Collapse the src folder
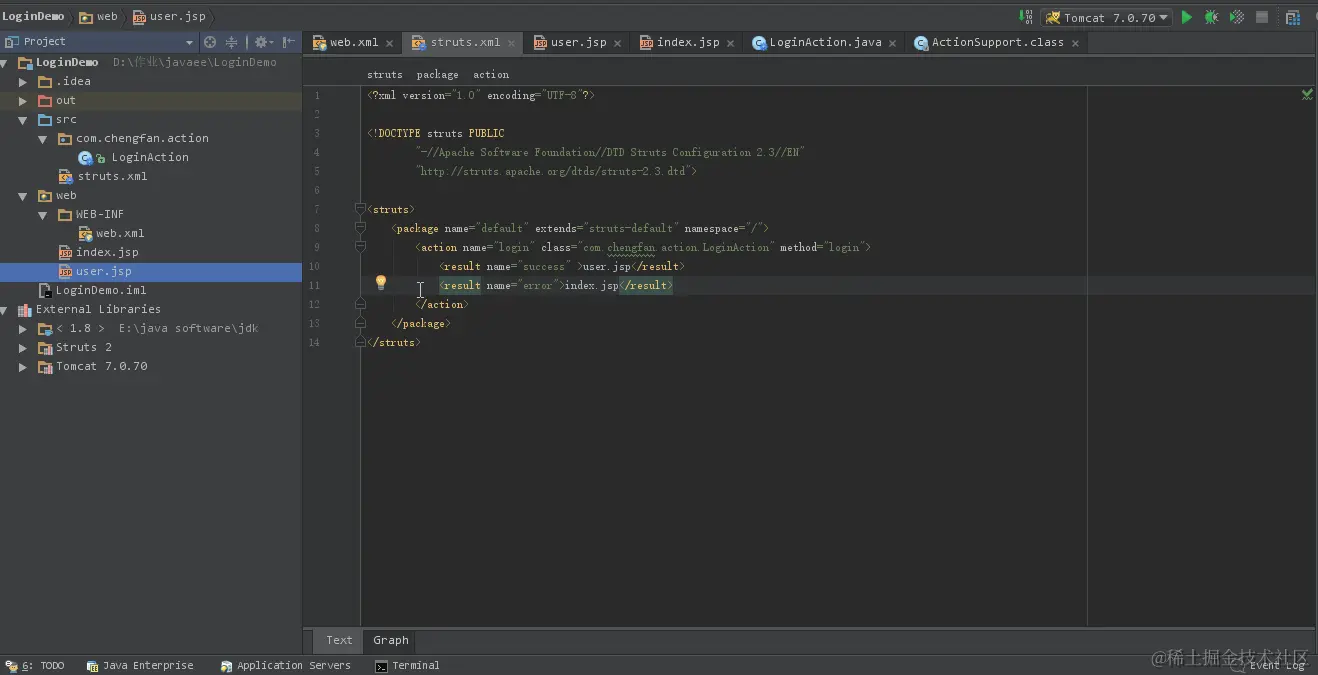Viewport: 1318px width, 675px height. 23,120
